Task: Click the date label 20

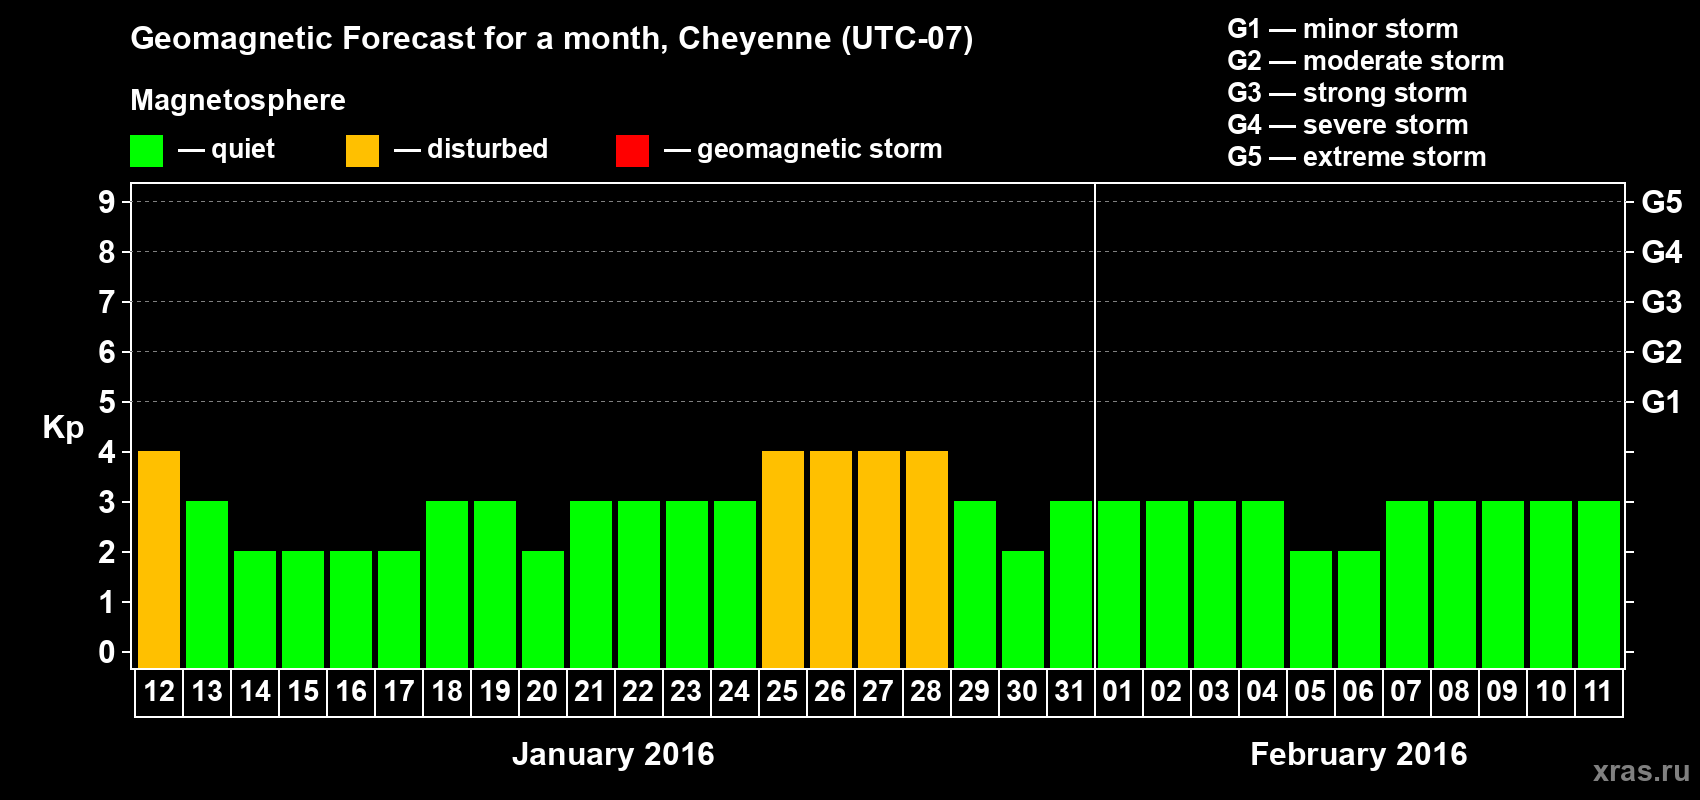Action: [542, 691]
